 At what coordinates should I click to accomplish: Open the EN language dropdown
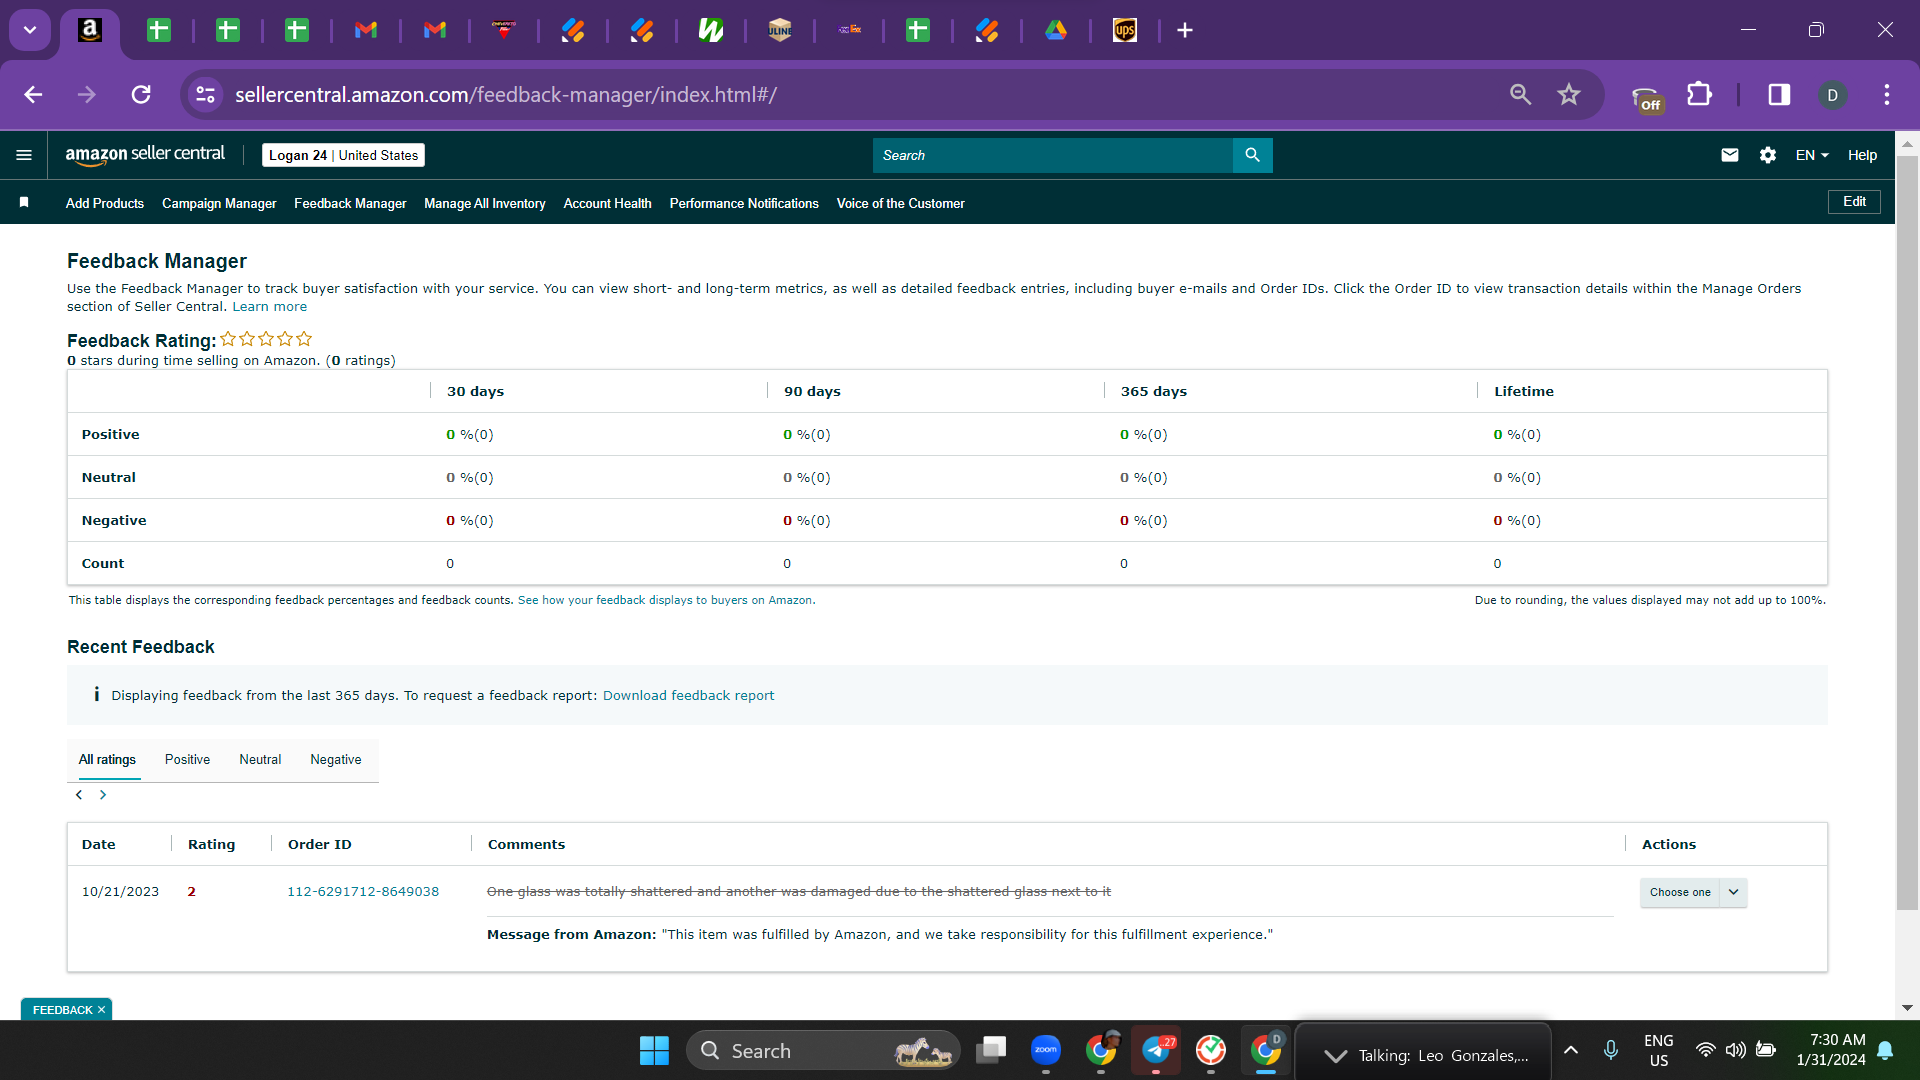tap(1811, 155)
